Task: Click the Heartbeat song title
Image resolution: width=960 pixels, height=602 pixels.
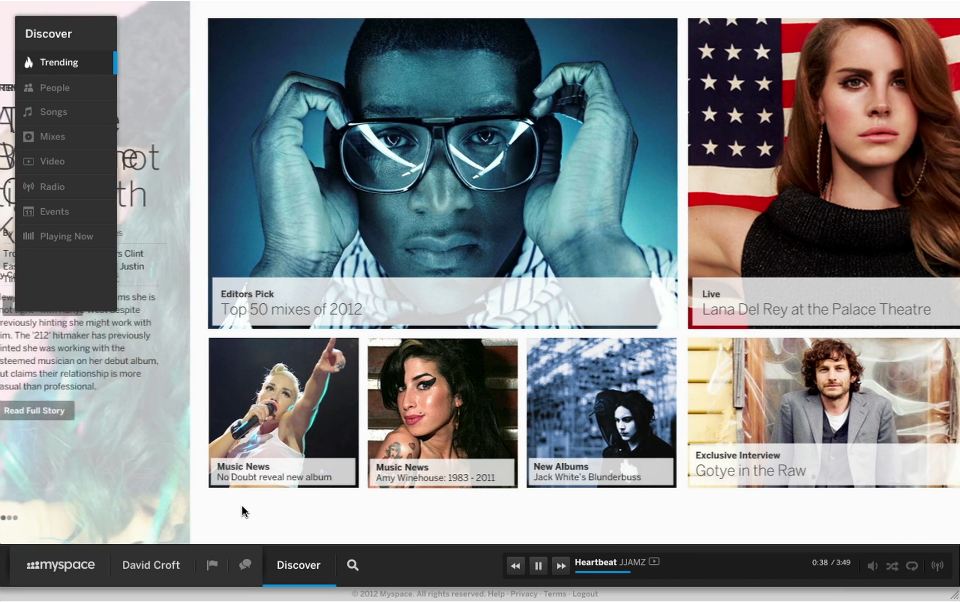Action: pos(596,562)
